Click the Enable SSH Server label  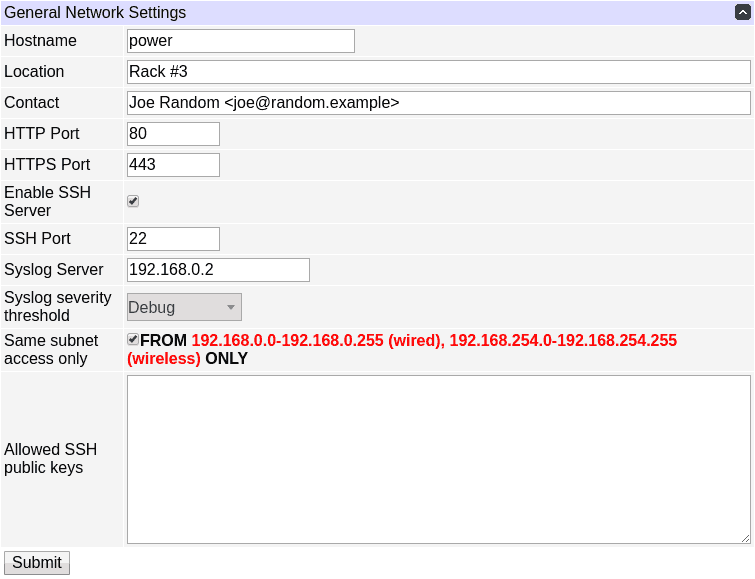point(47,201)
